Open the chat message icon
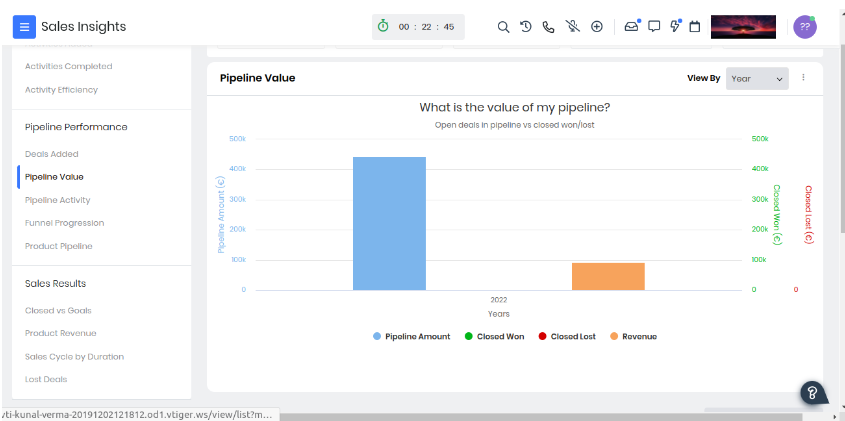 (654, 27)
